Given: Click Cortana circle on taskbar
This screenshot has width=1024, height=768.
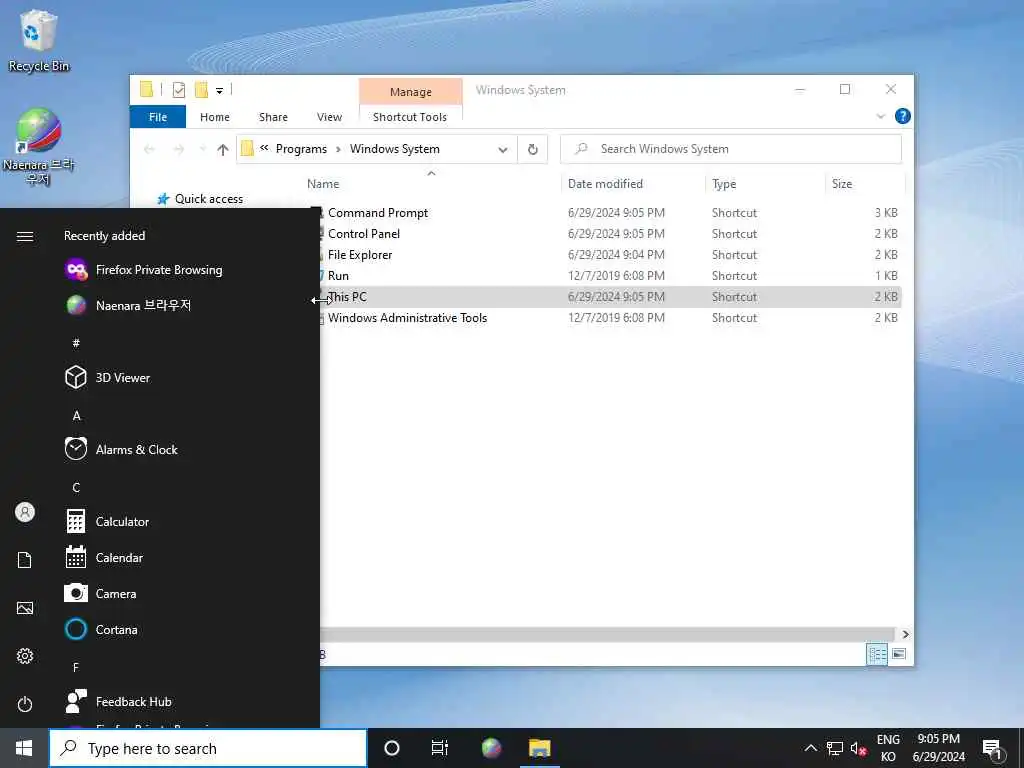Looking at the screenshot, I should tap(392, 748).
